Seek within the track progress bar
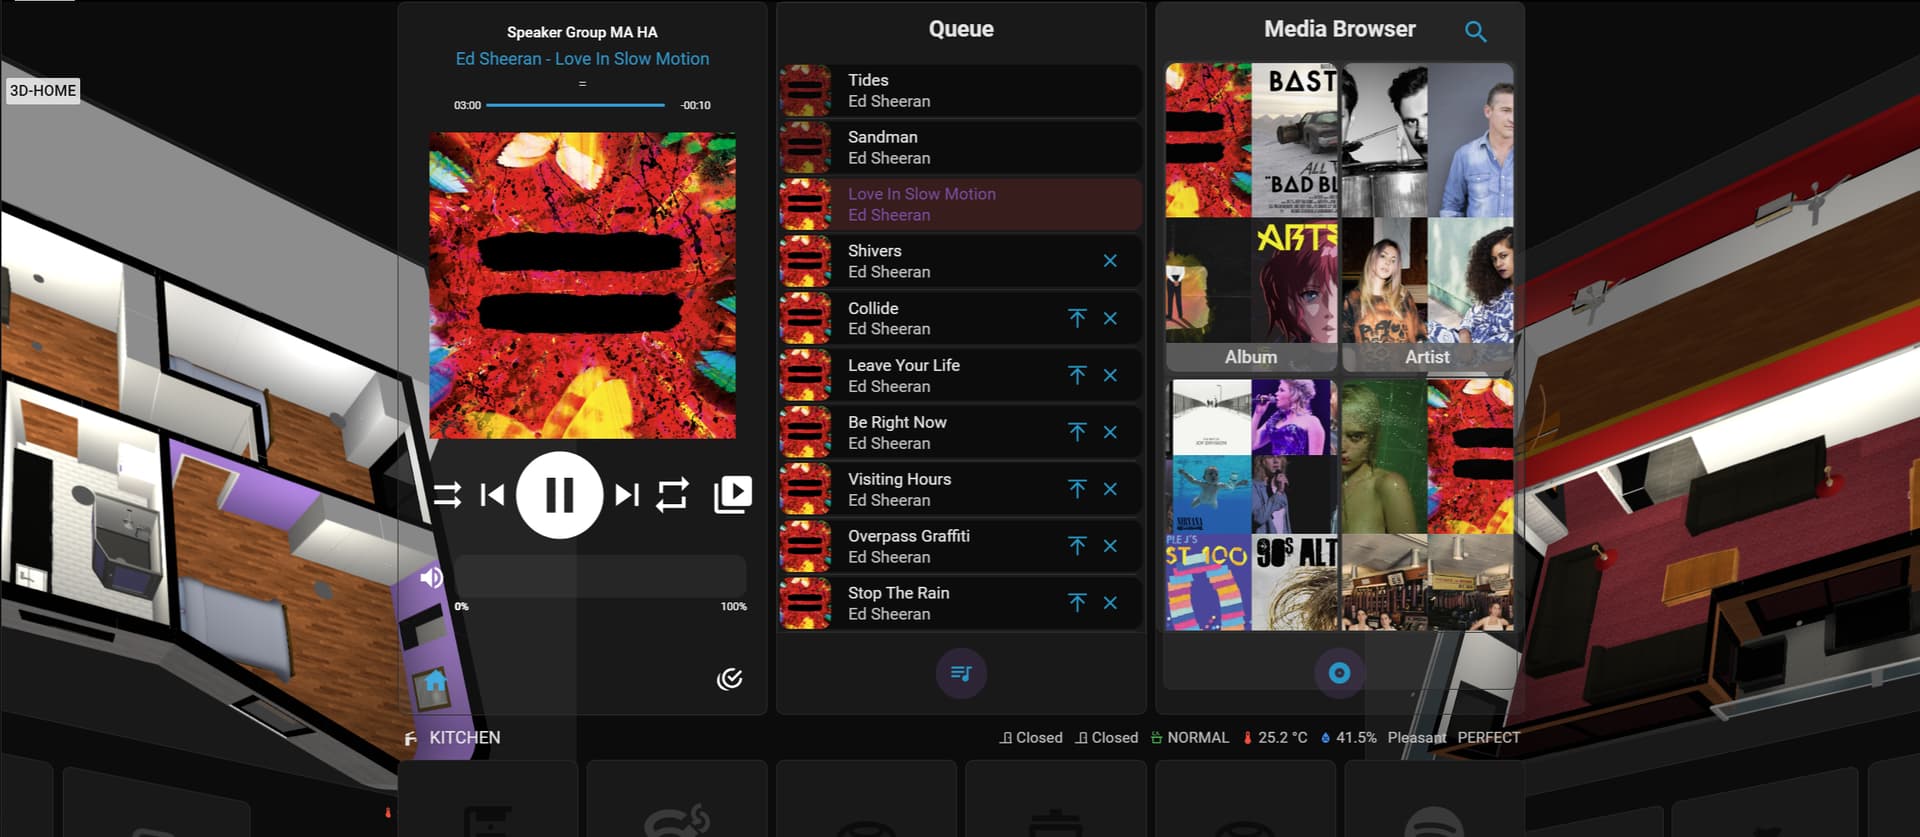Image resolution: width=1920 pixels, height=837 pixels. tap(575, 105)
